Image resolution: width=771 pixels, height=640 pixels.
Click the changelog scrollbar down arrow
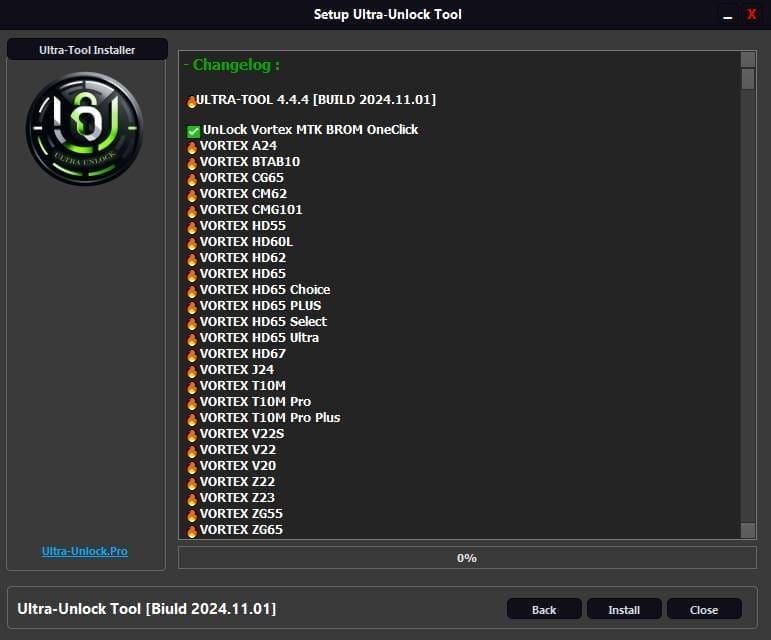pos(748,530)
